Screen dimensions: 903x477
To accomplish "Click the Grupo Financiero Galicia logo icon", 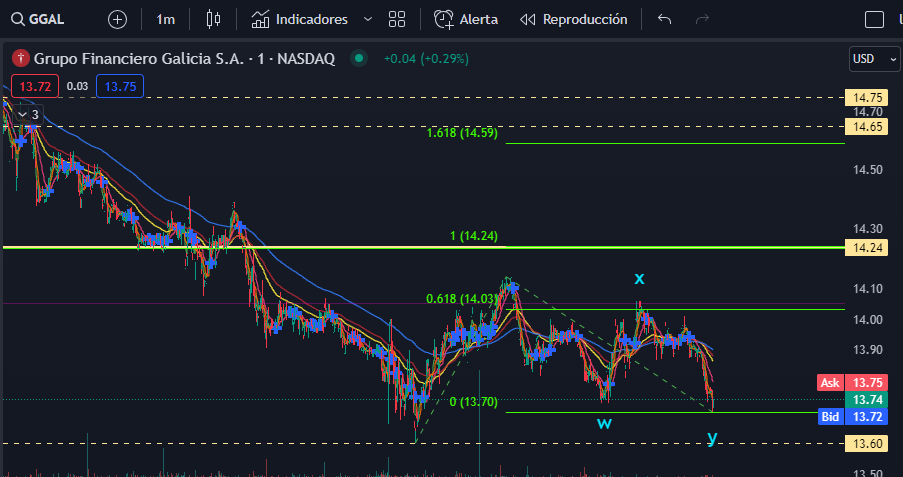I will click(x=21, y=58).
